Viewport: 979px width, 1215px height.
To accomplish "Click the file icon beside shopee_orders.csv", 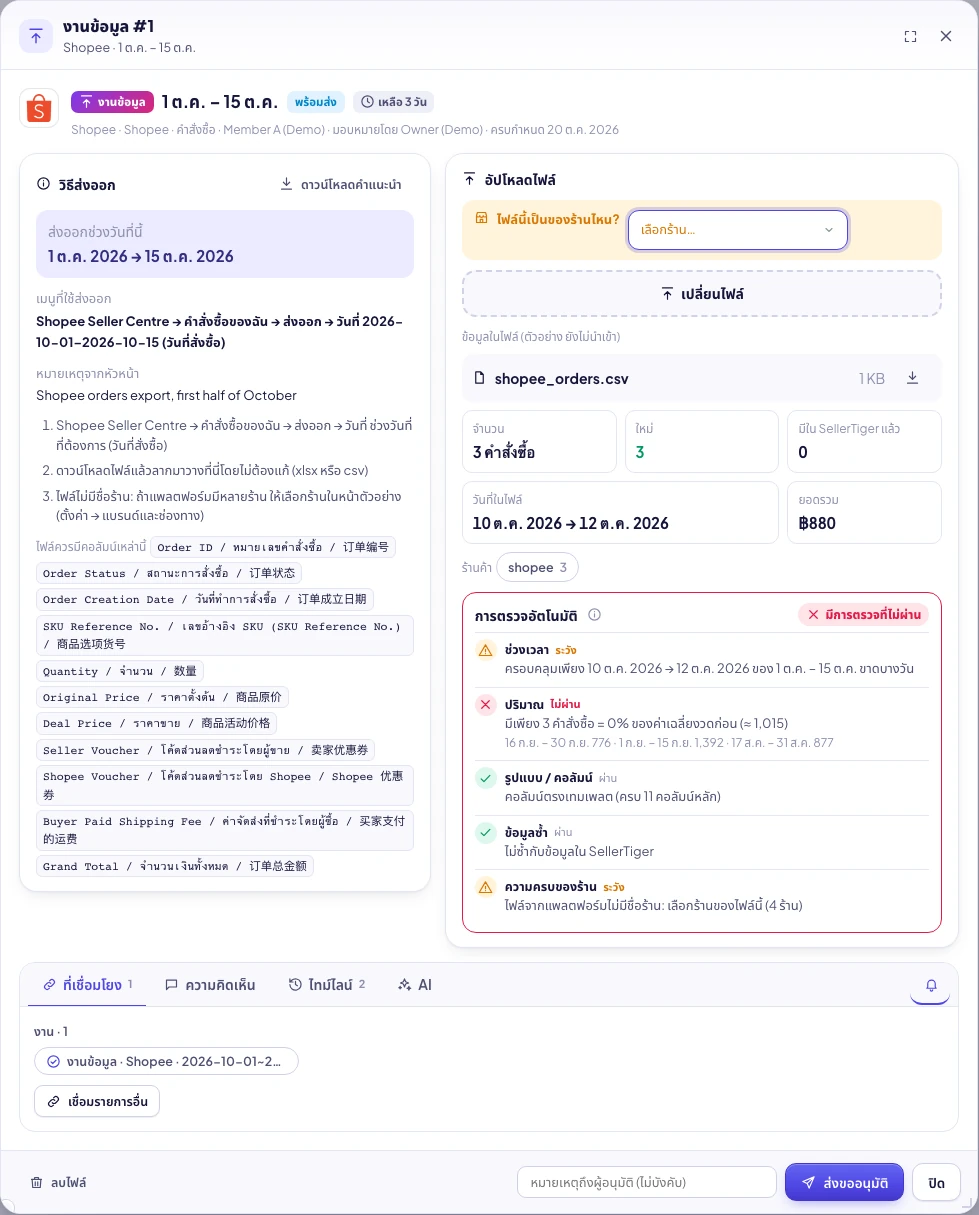I will click(x=481, y=379).
